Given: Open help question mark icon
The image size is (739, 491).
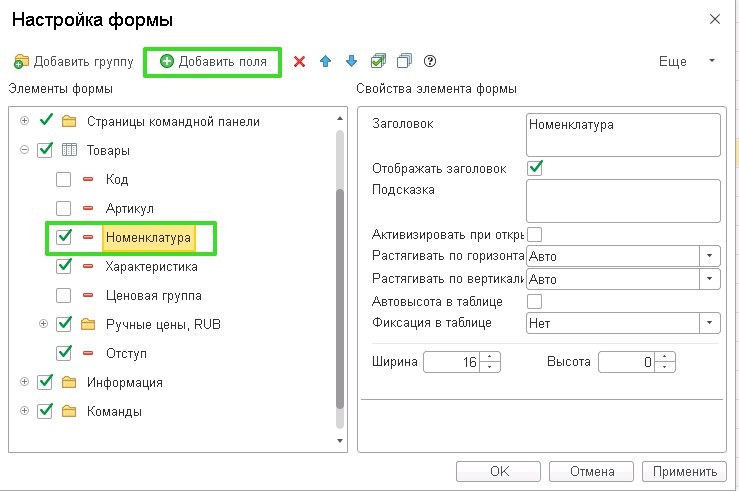Looking at the screenshot, I should 430,61.
